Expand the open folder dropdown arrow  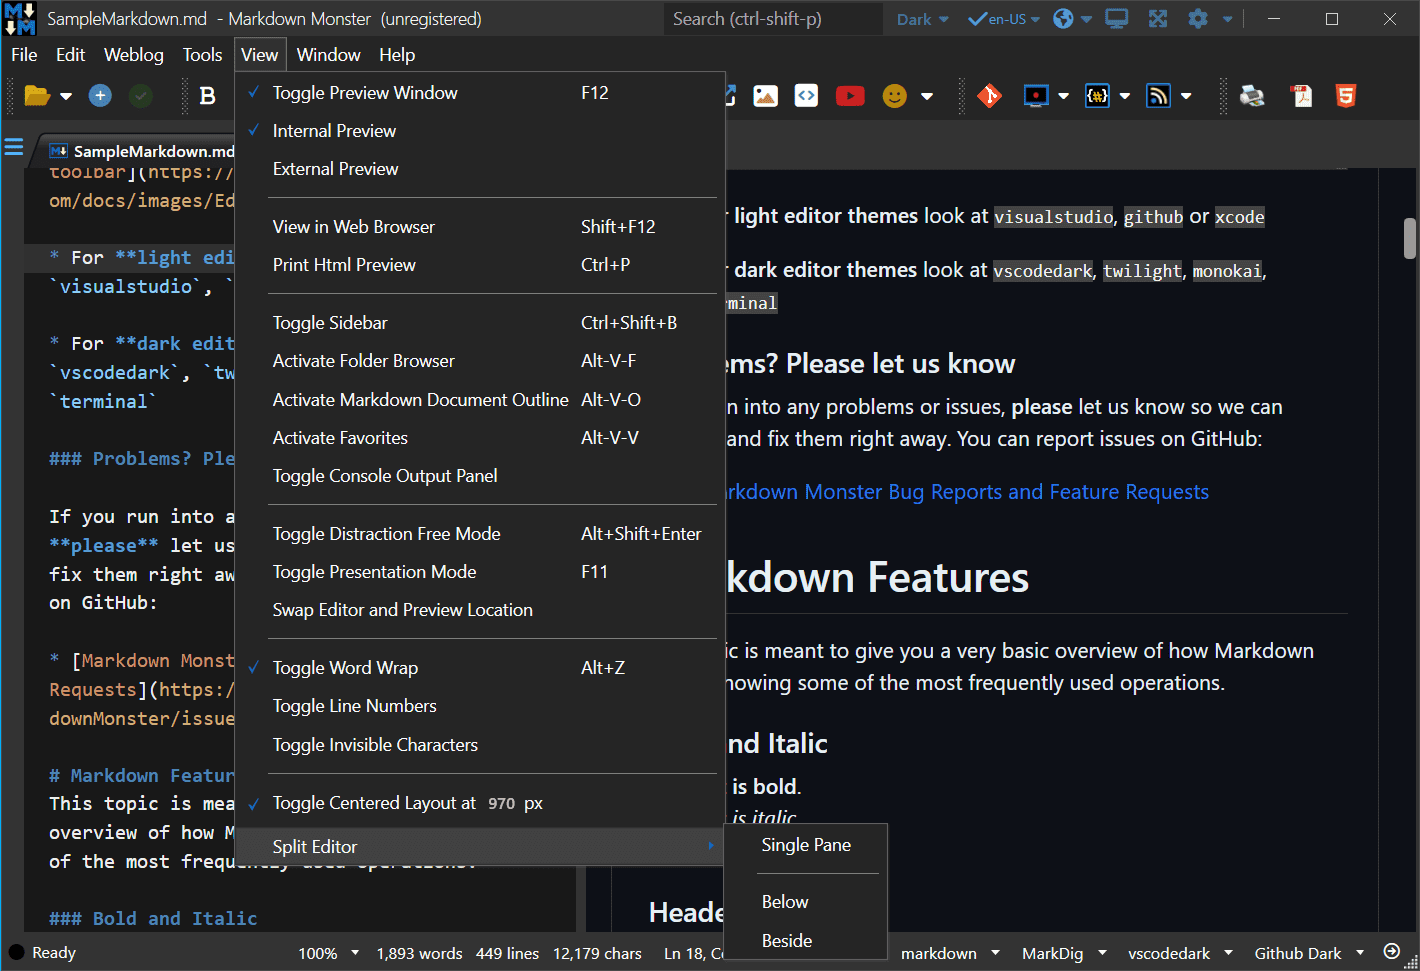click(66, 96)
